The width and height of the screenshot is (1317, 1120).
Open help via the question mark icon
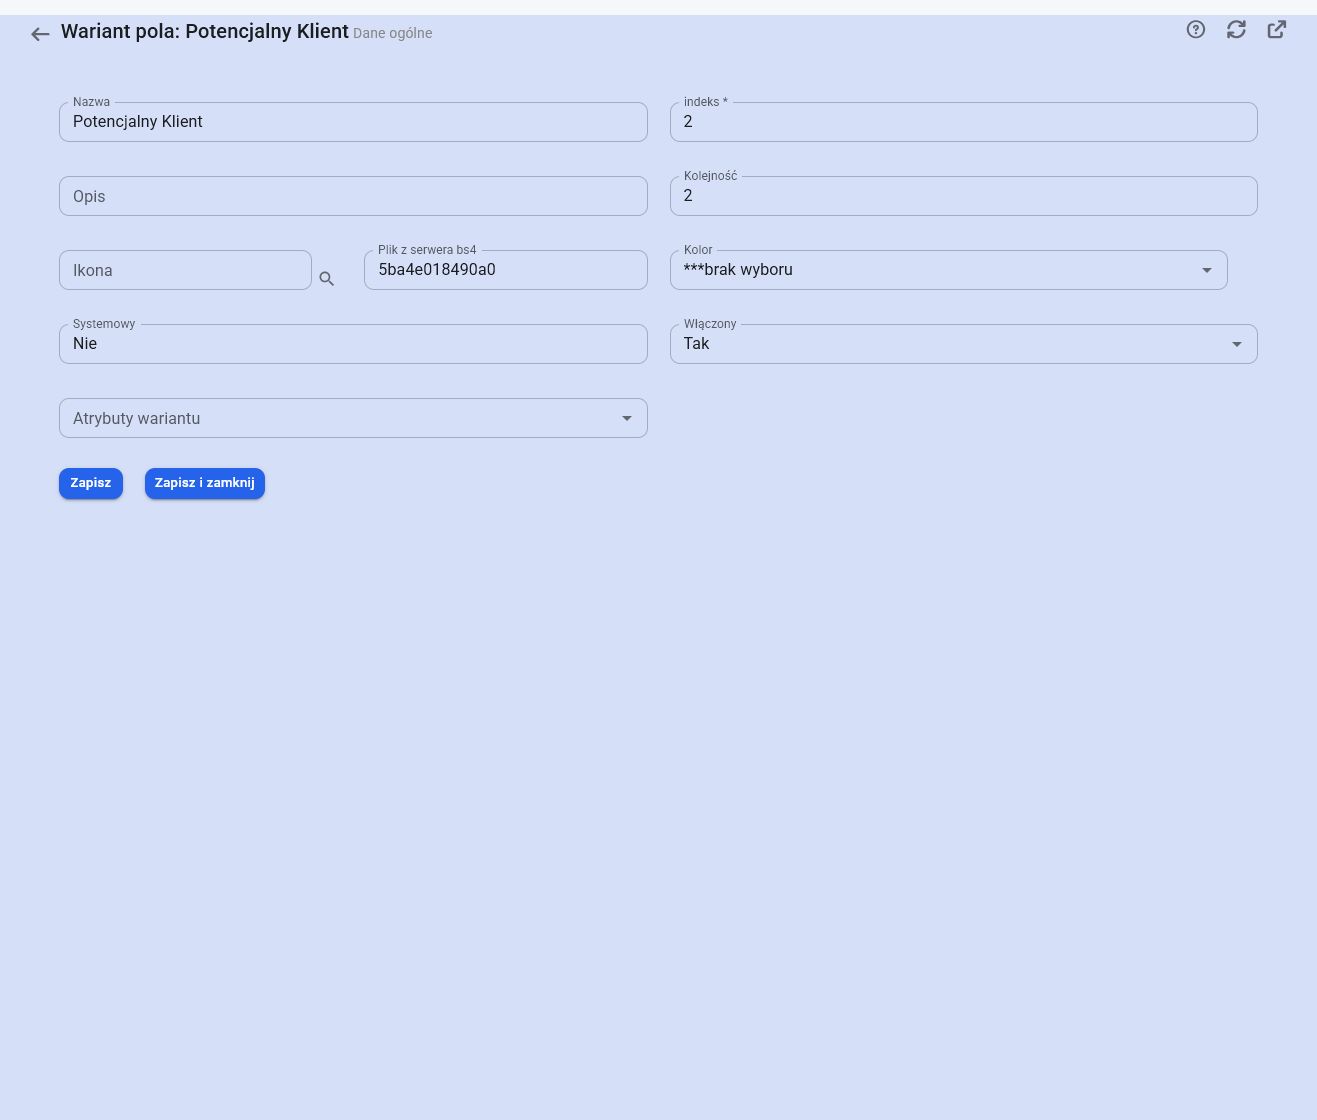(1196, 30)
